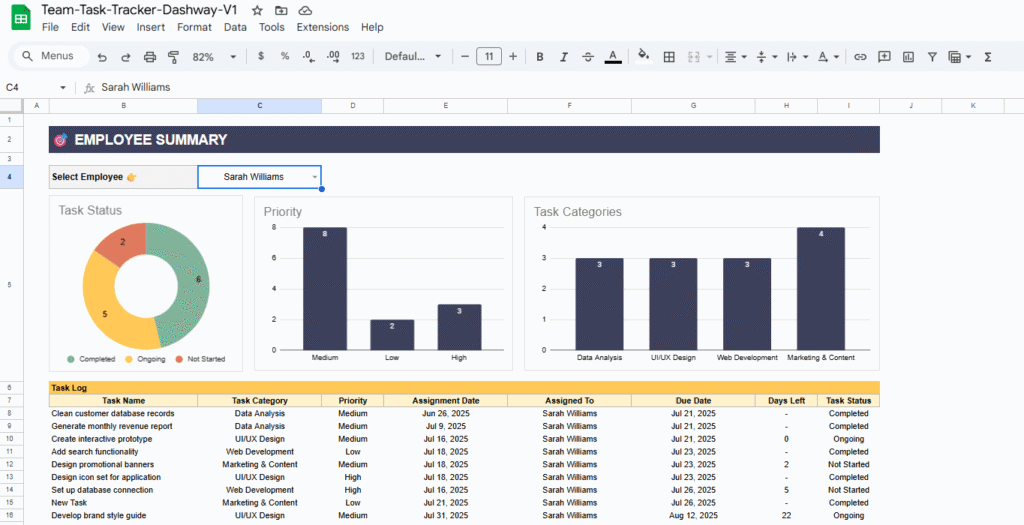Open the zoom 82% dropdown

[214, 57]
